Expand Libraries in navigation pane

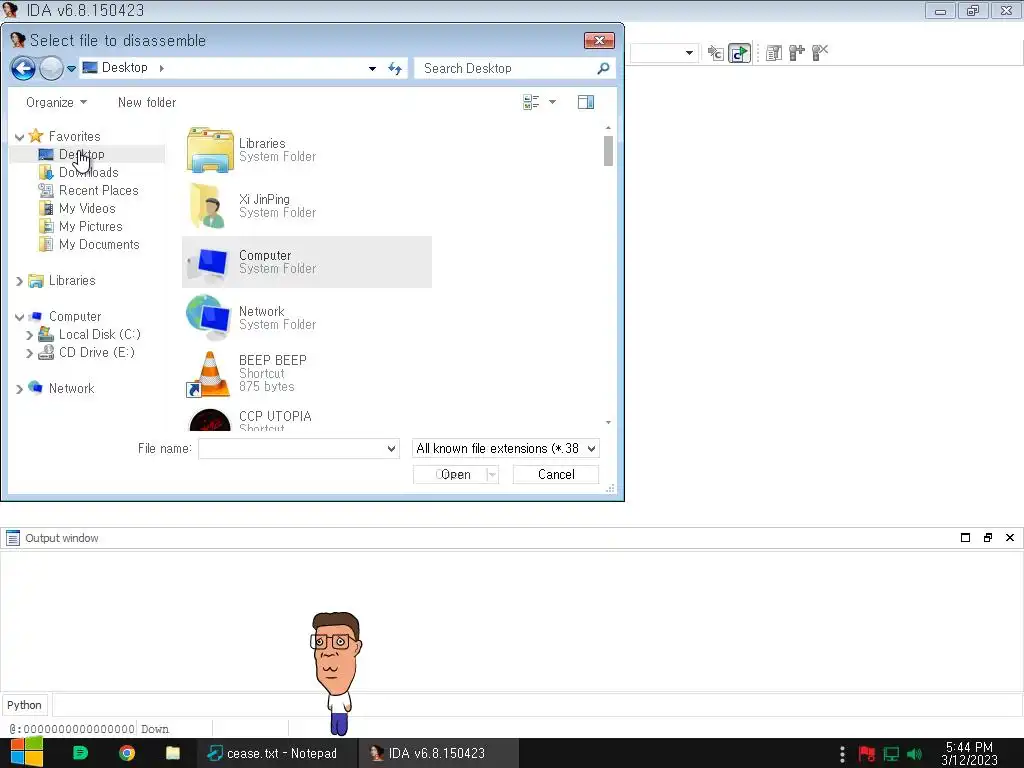[x=20, y=281]
